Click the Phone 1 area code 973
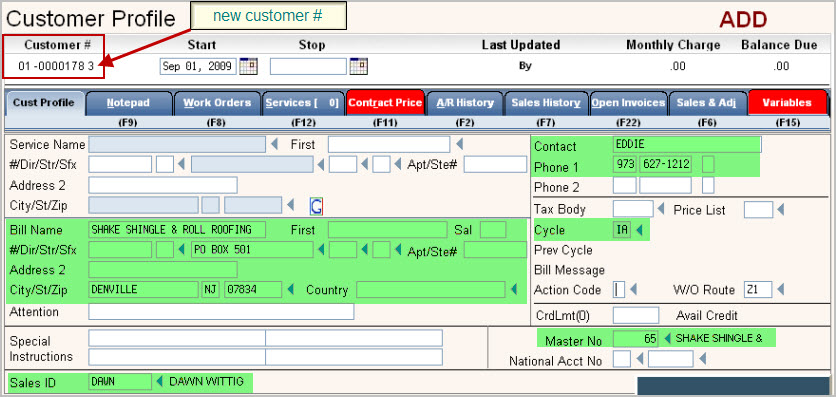This screenshot has height=397, width=836. (x=625, y=165)
